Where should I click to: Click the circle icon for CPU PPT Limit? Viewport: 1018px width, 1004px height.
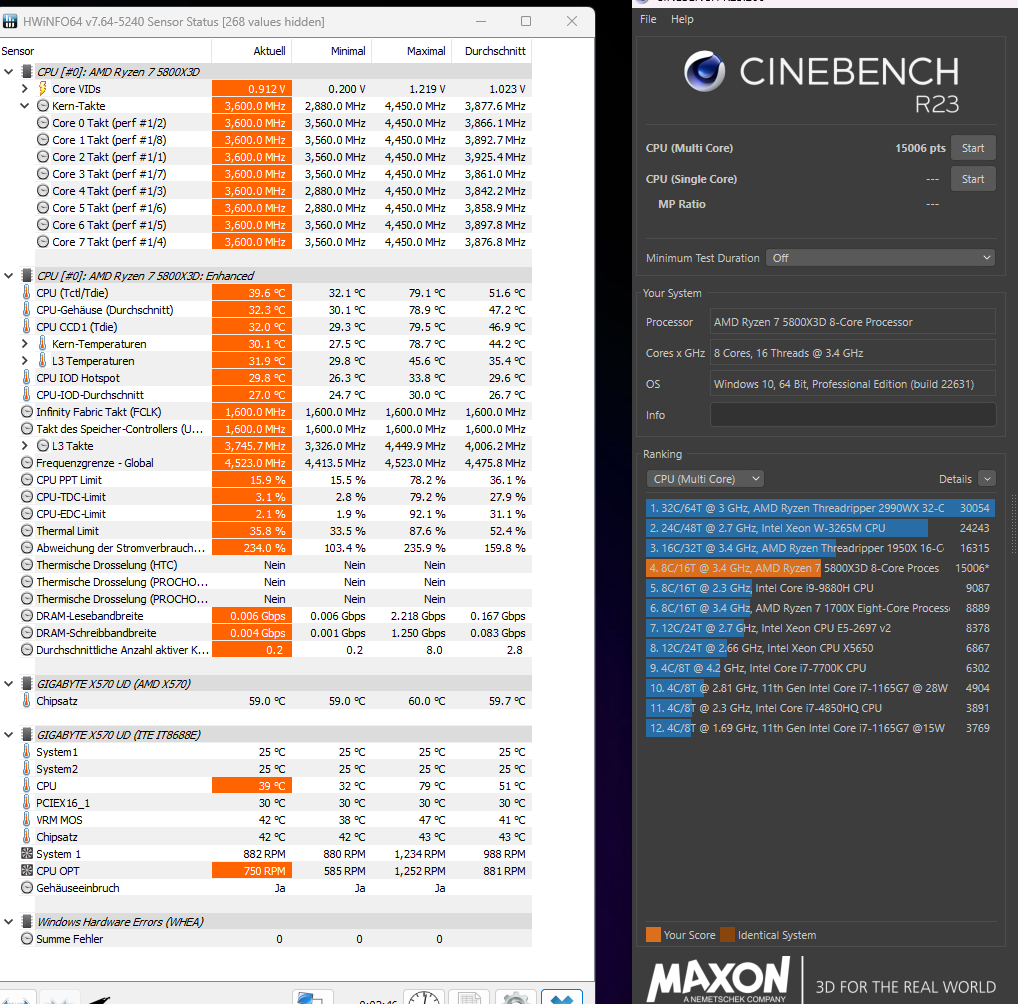[27, 479]
